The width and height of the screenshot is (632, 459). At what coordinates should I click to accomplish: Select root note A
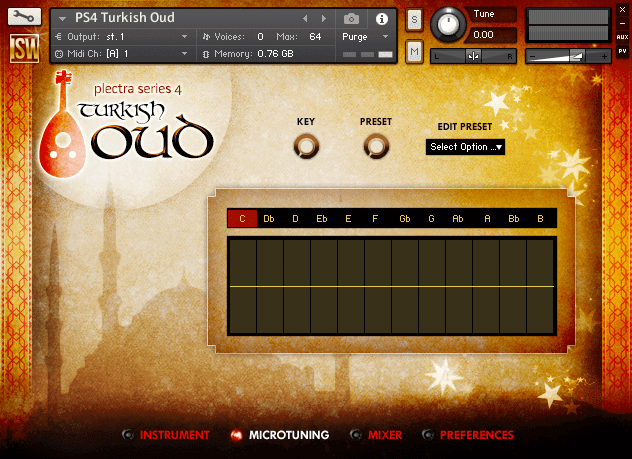click(487, 219)
